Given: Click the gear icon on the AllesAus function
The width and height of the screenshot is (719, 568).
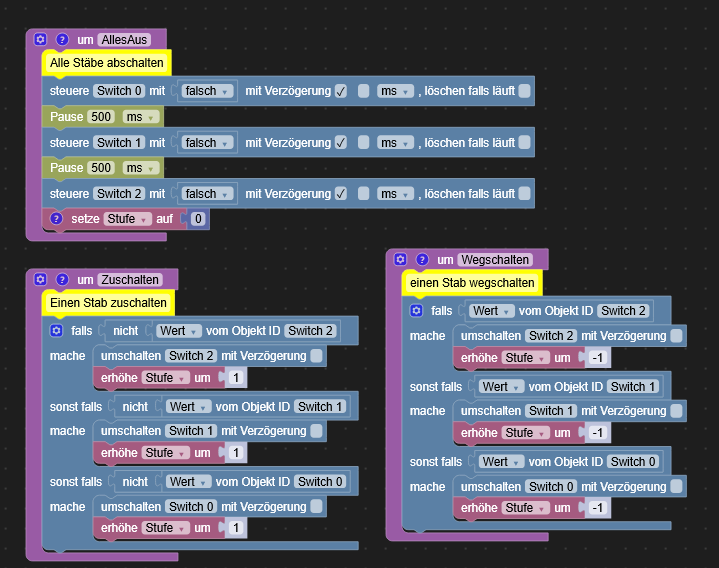Looking at the screenshot, I should point(40,40).
